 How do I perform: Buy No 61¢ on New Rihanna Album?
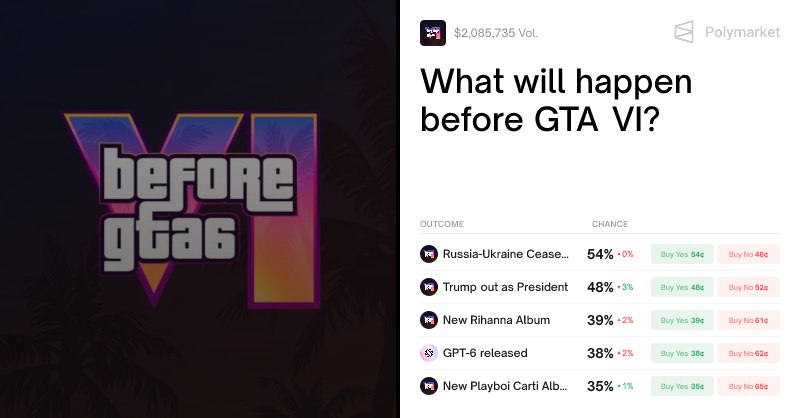748,320
